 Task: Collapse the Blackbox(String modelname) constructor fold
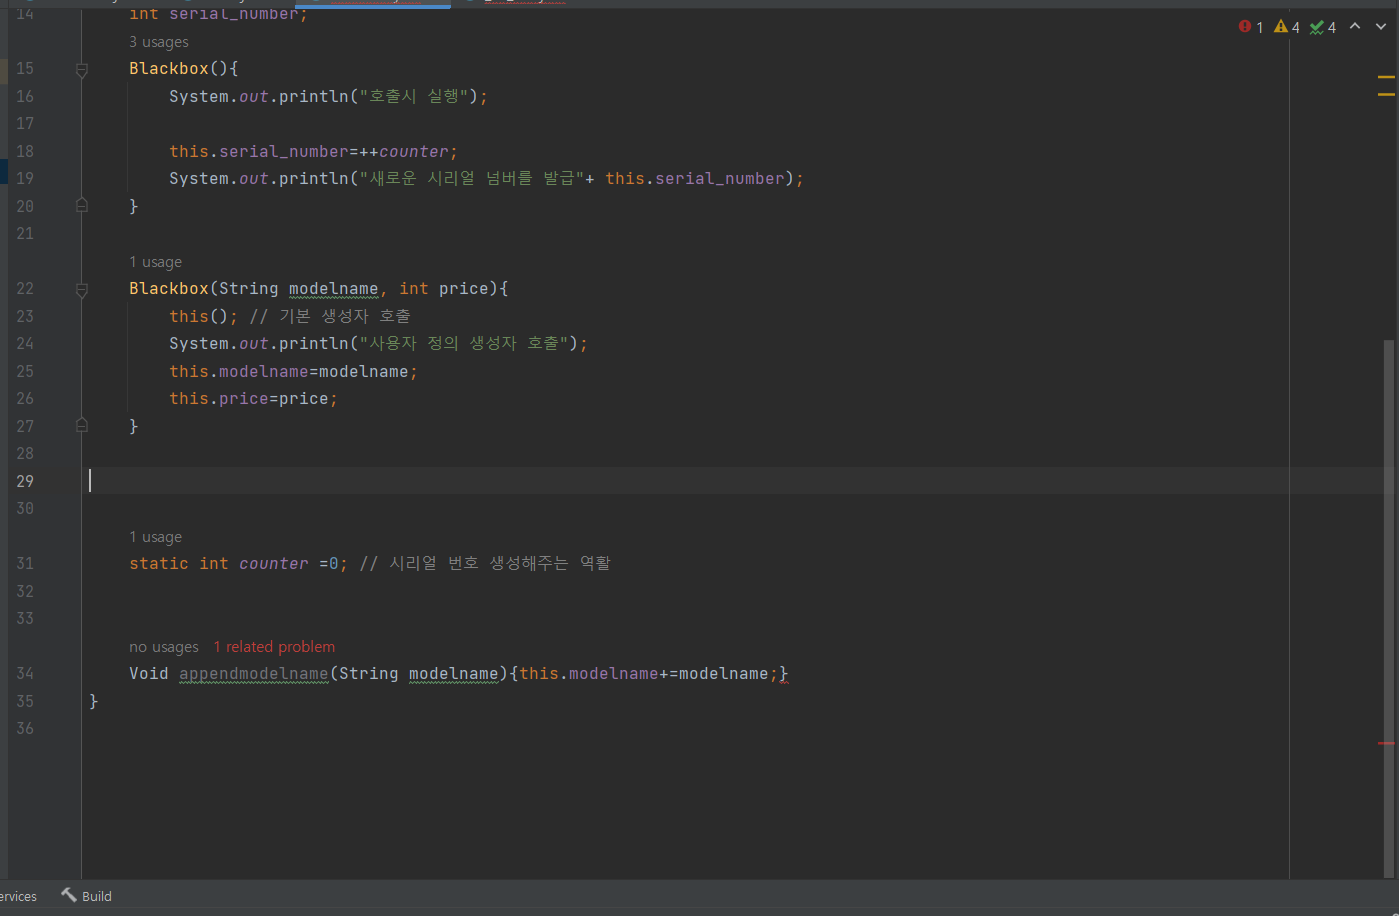coord(82,289)
